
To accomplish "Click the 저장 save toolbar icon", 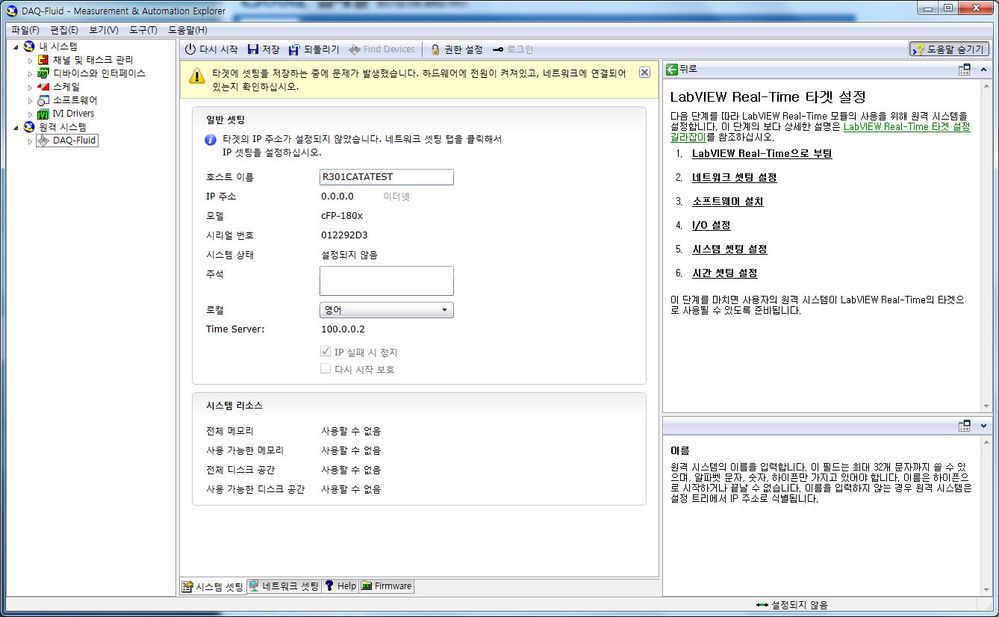I will click(253, 49).
